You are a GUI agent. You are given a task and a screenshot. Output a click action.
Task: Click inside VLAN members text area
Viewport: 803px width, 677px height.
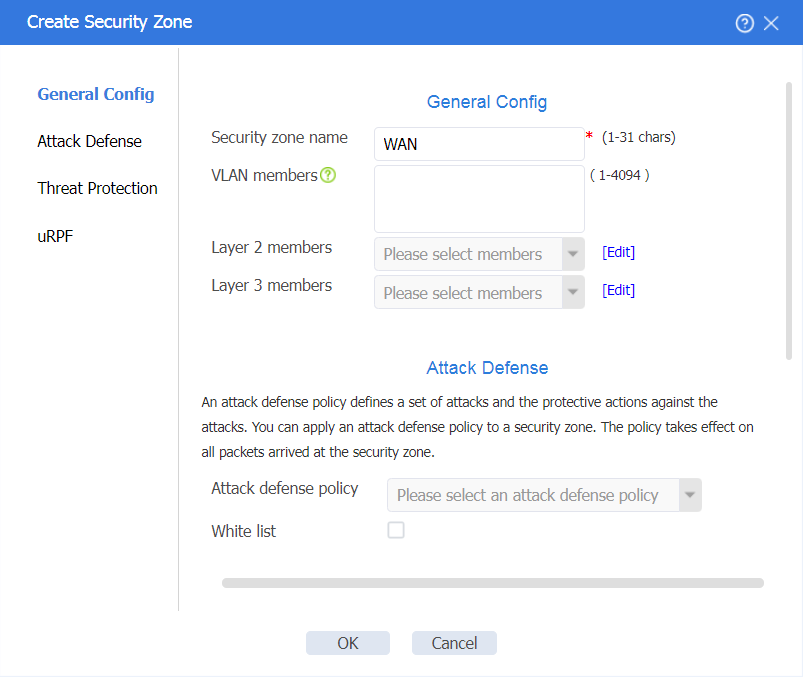click(x=479, y=199)
